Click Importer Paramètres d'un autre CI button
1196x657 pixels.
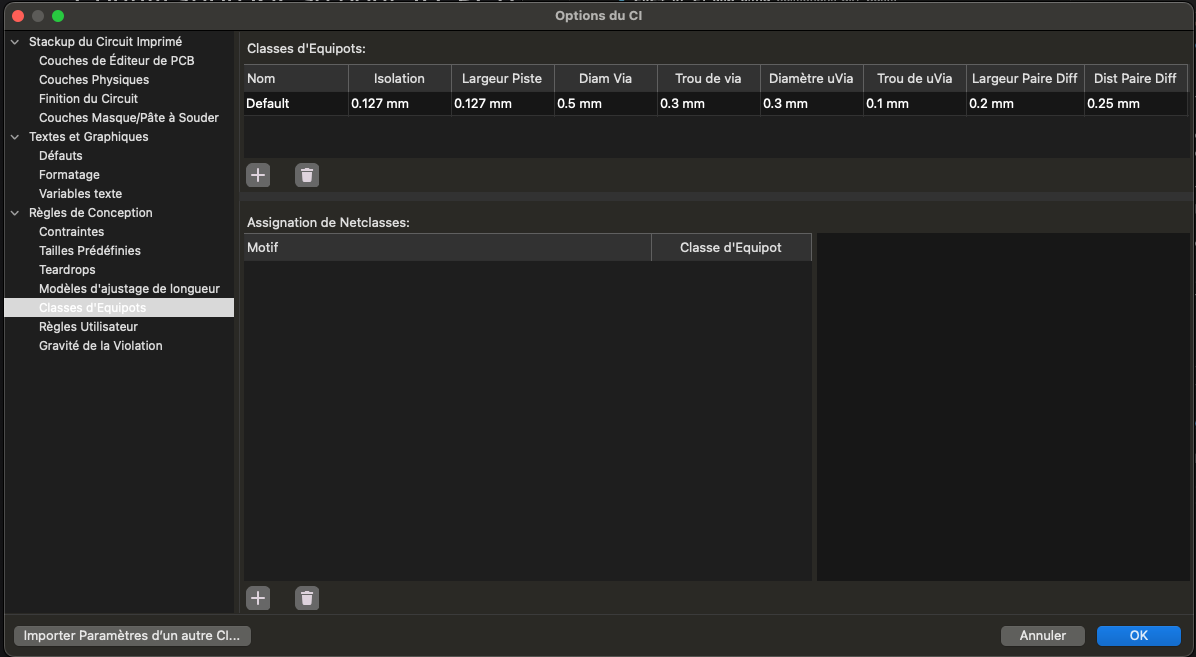(132, 636)
